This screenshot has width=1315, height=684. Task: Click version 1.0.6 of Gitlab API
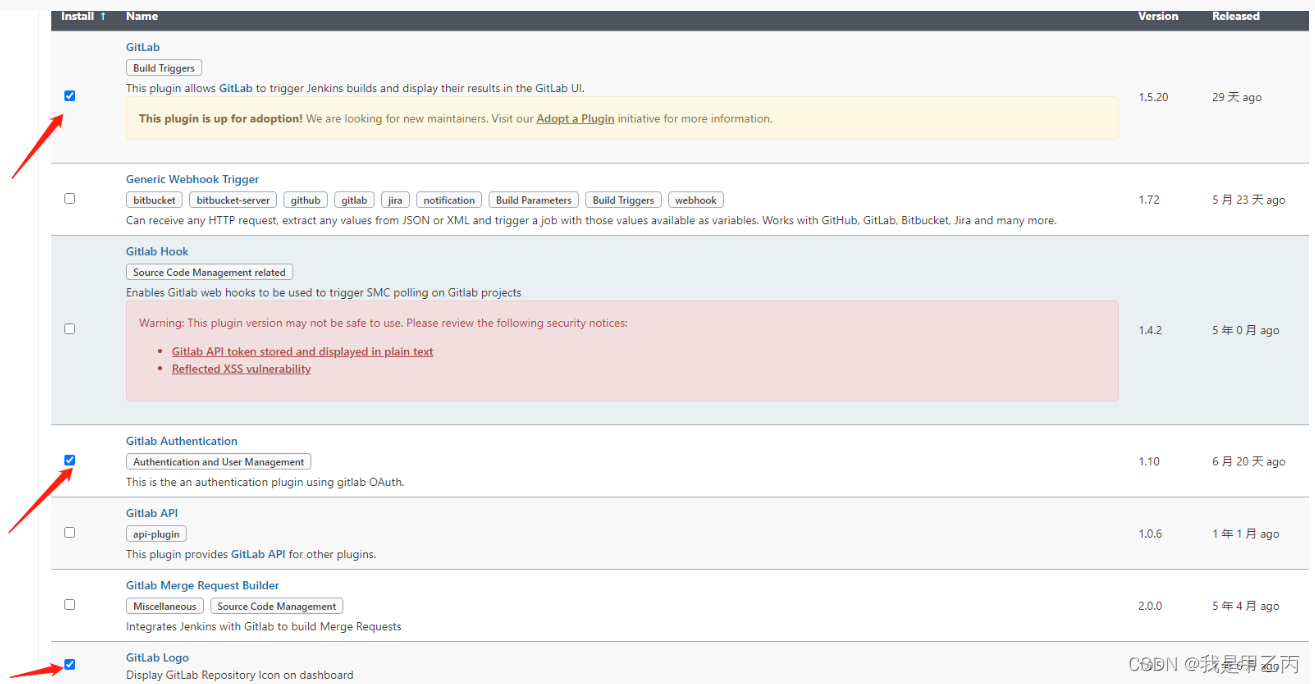tap(1150, 534)
